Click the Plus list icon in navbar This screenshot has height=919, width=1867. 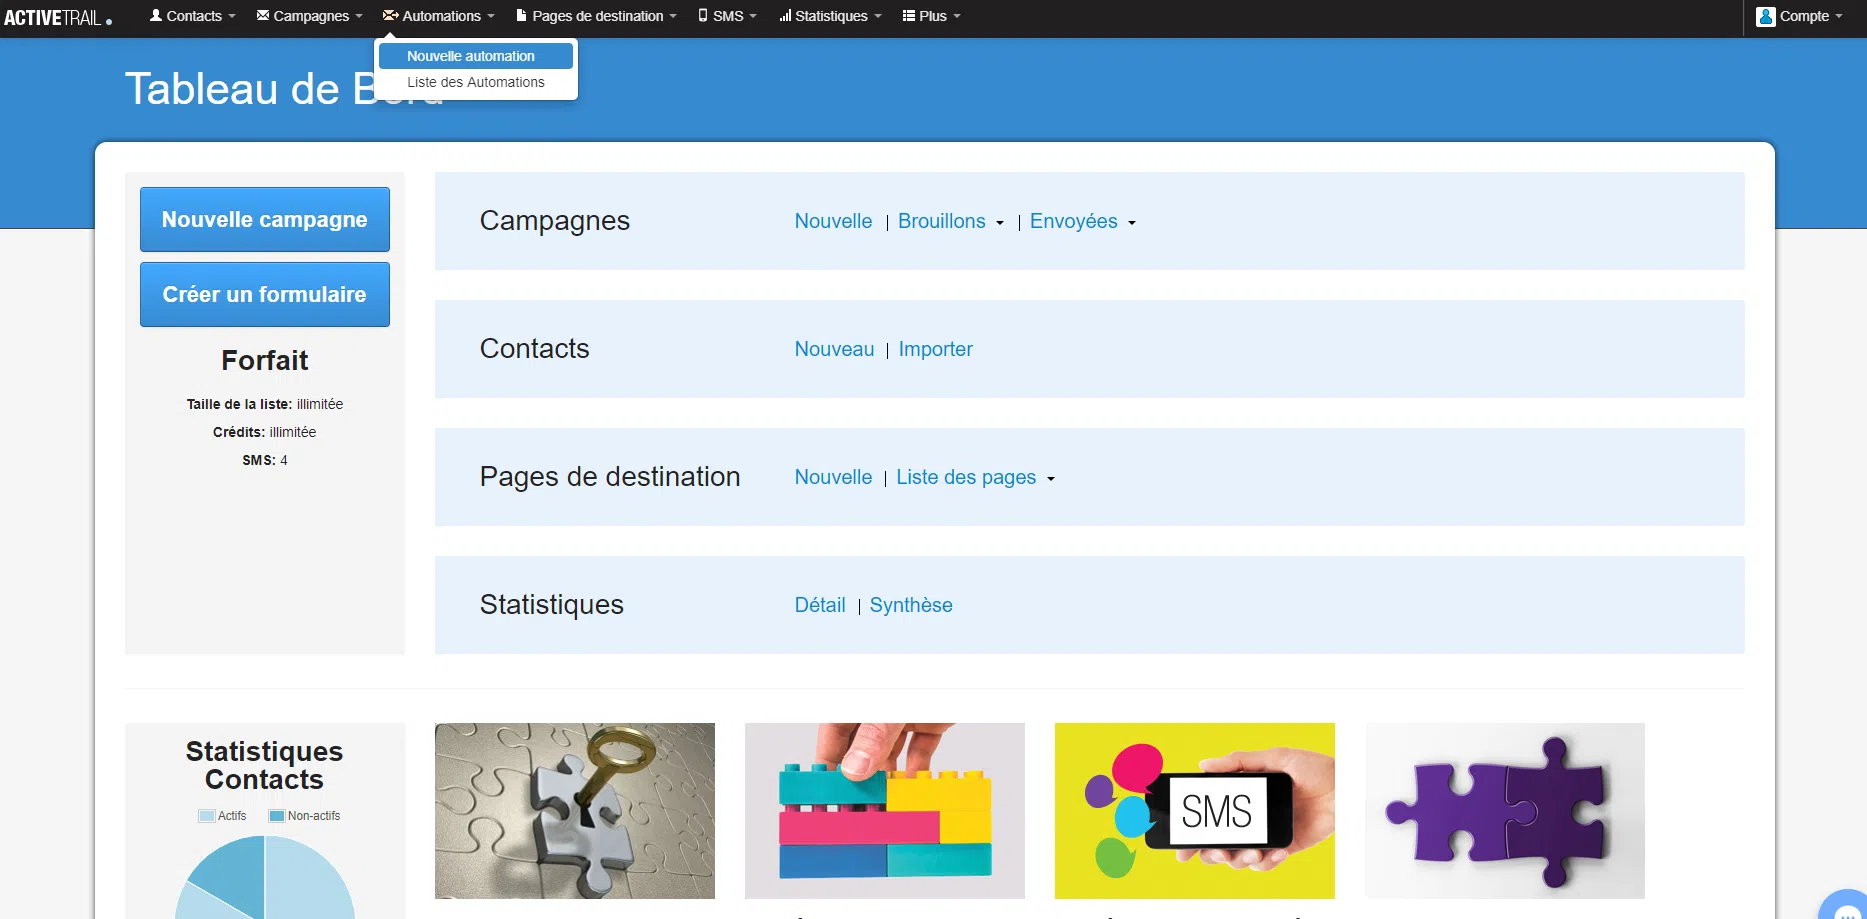coord(909,15)
